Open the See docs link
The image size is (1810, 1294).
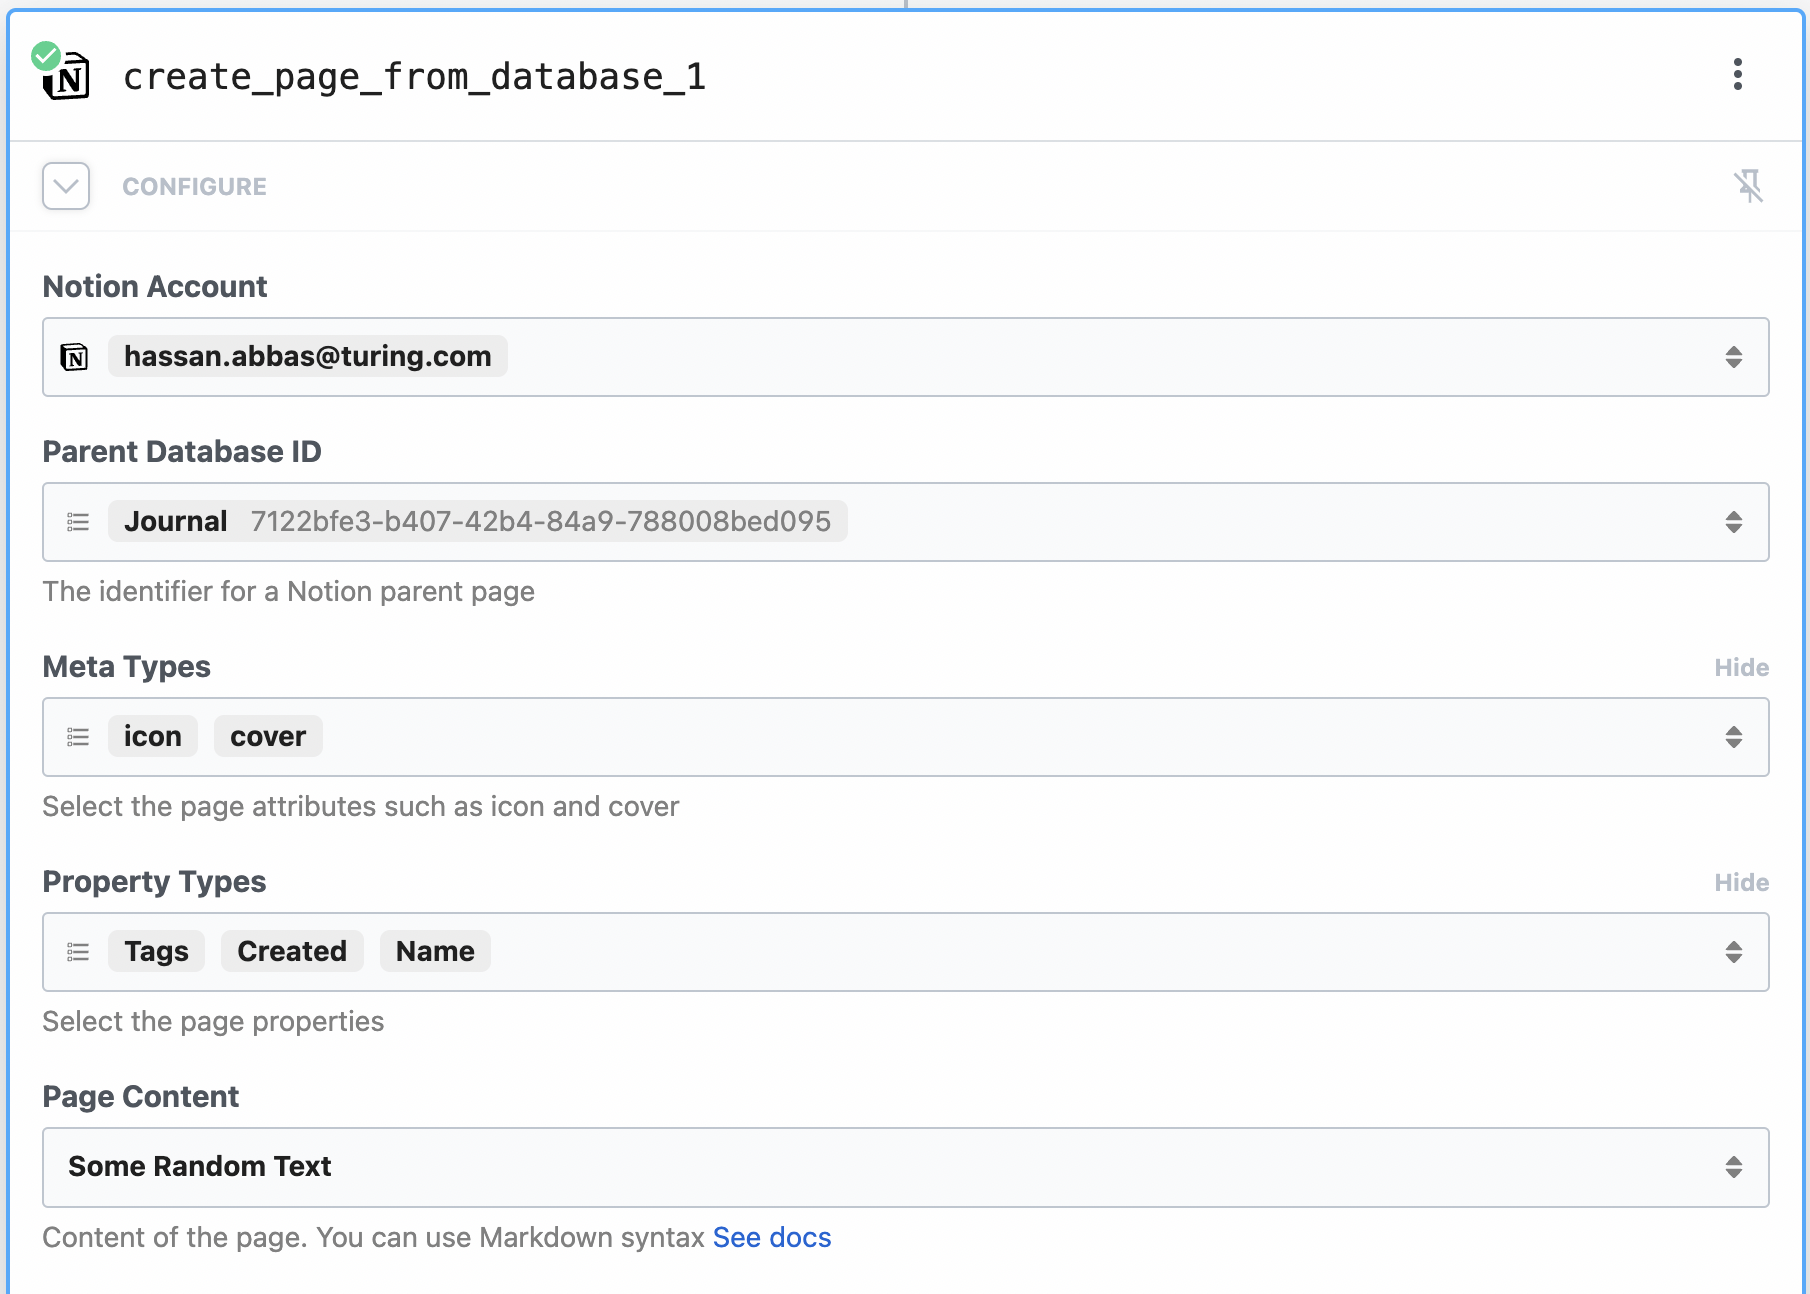point(771,1238)
